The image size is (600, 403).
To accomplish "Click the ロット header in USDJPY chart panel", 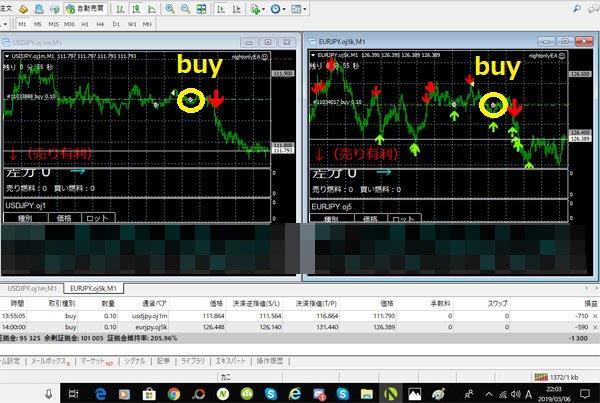I will click(x=98, y=218).
